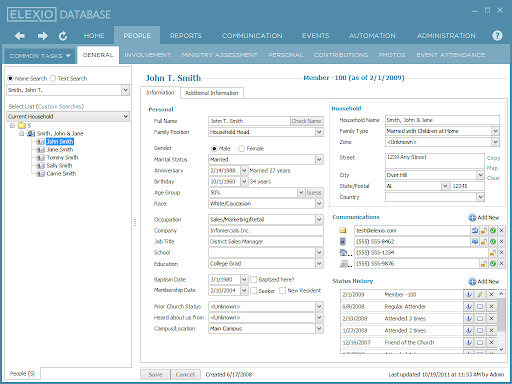512x384 pixels.
Task: Click the Status History scroll-down arrow
Action: coord(501,349)
